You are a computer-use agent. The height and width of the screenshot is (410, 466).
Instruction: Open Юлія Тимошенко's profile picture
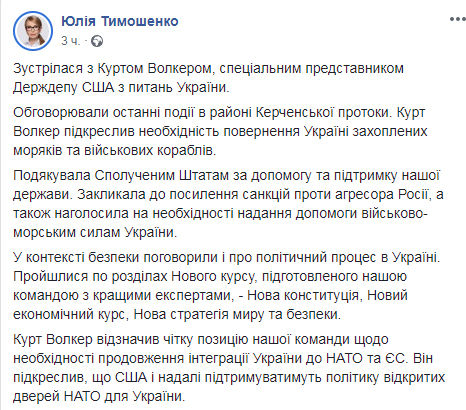[x=33, y=30]
